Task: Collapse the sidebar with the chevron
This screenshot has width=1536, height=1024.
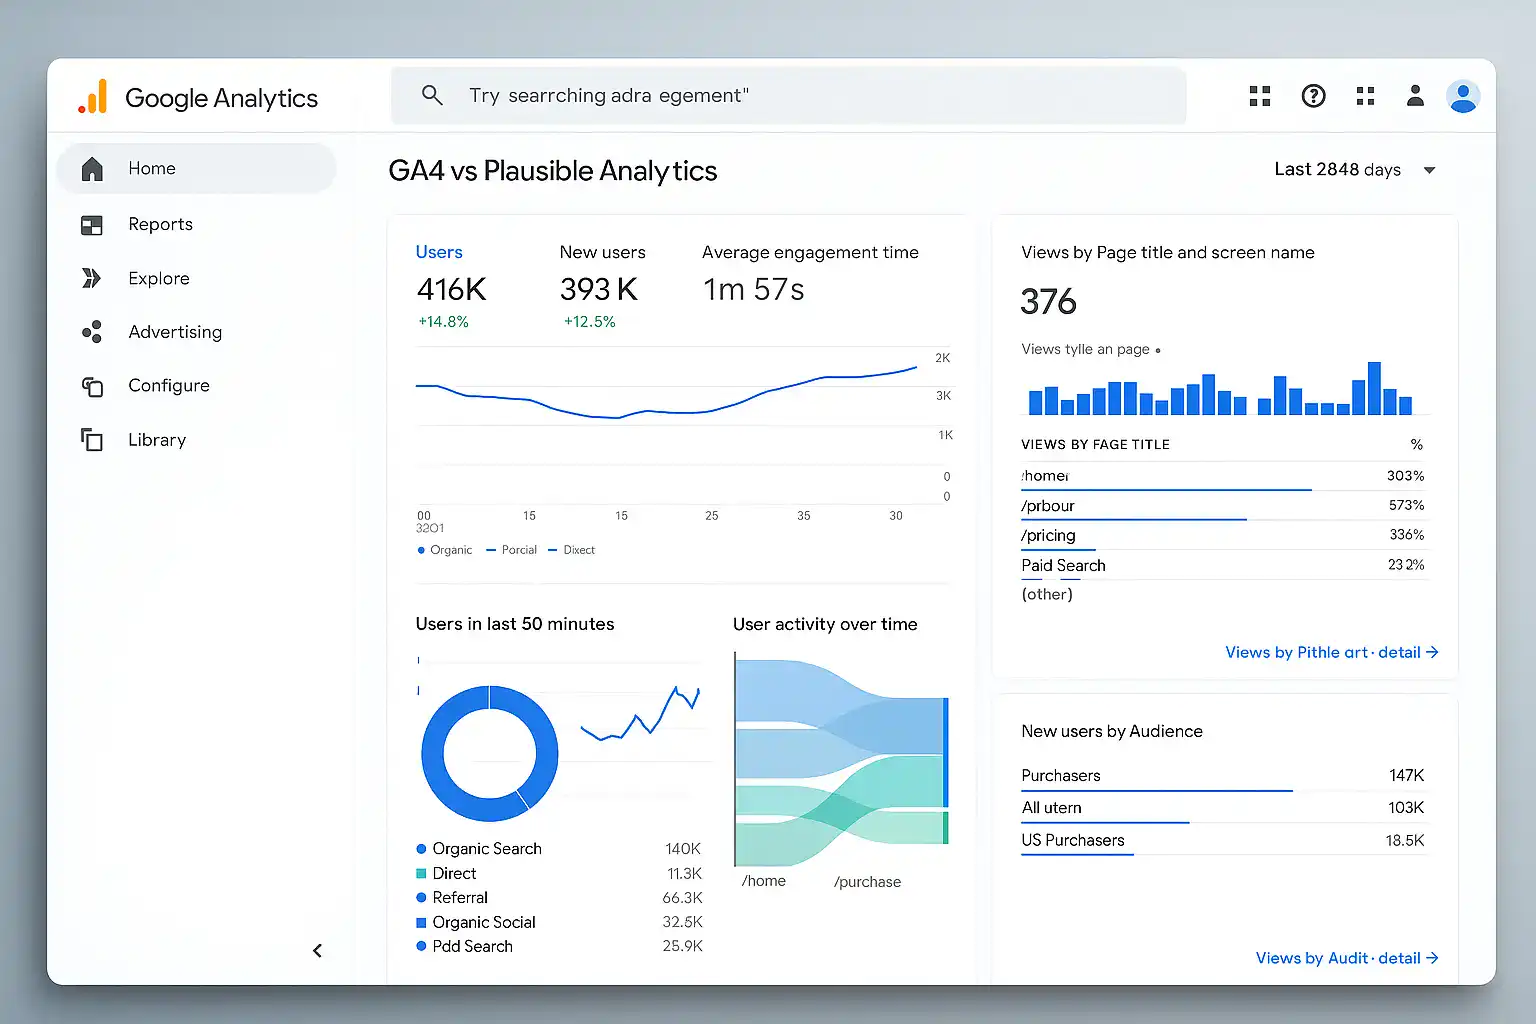Action: point(317,951)
